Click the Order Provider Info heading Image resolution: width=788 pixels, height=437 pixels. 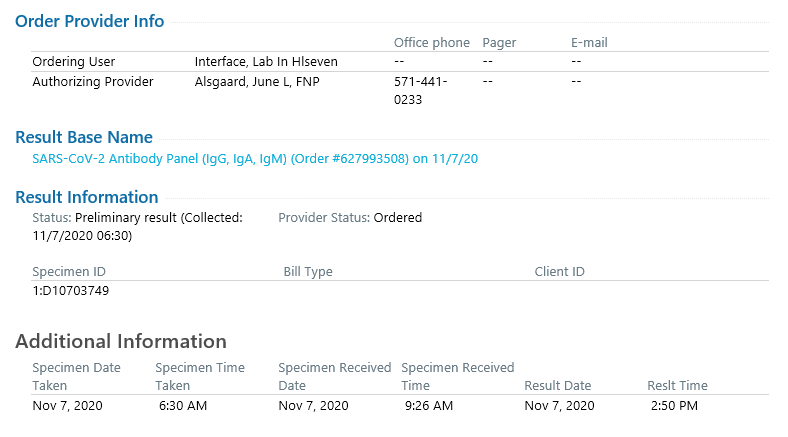(89, 21)
